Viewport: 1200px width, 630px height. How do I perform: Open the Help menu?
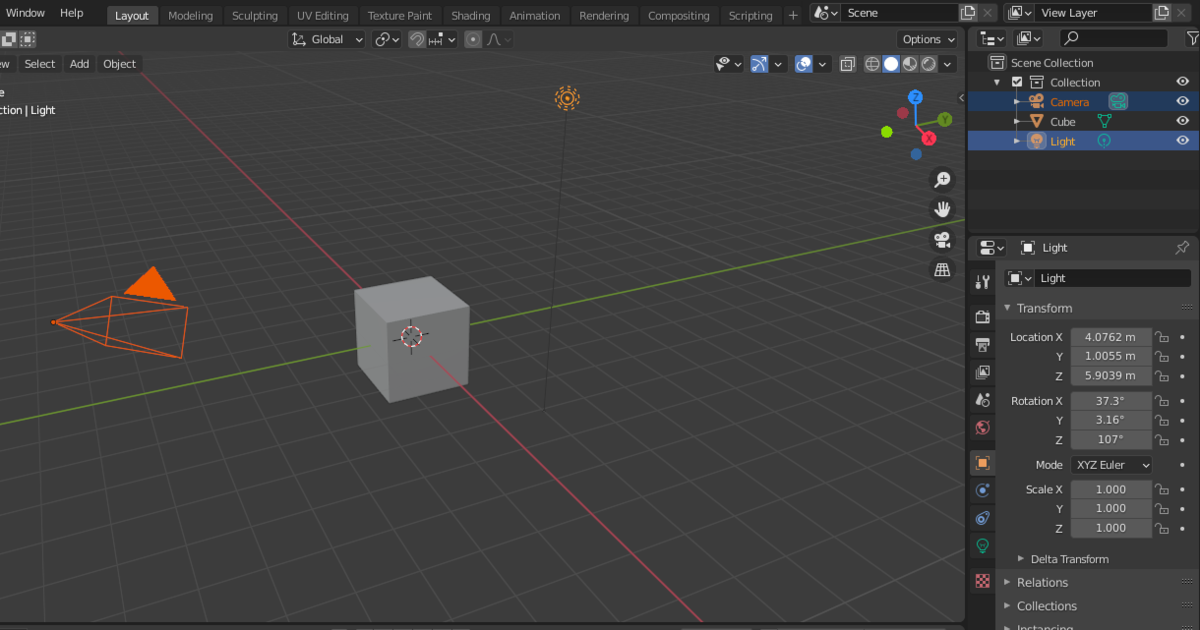72,13
